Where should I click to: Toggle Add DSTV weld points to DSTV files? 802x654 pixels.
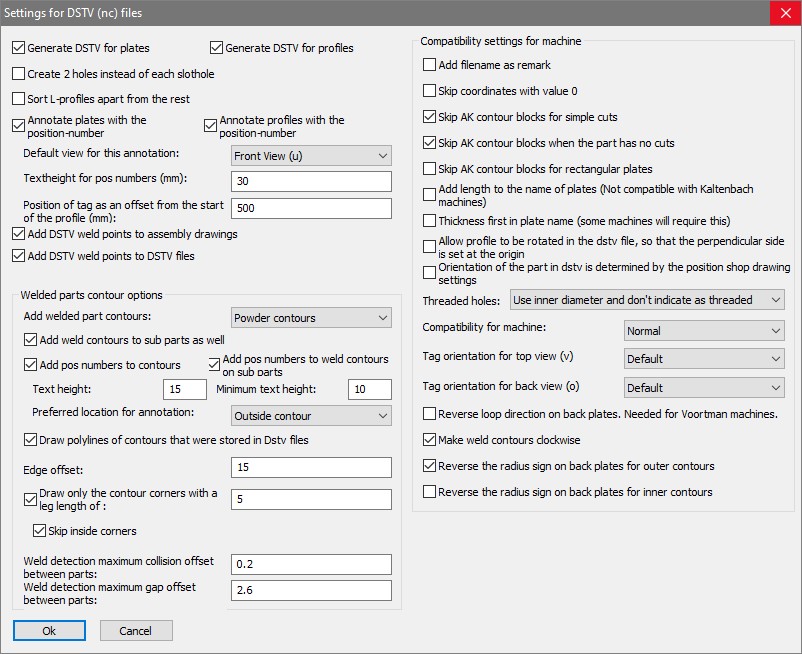click(x=18, y=256)
